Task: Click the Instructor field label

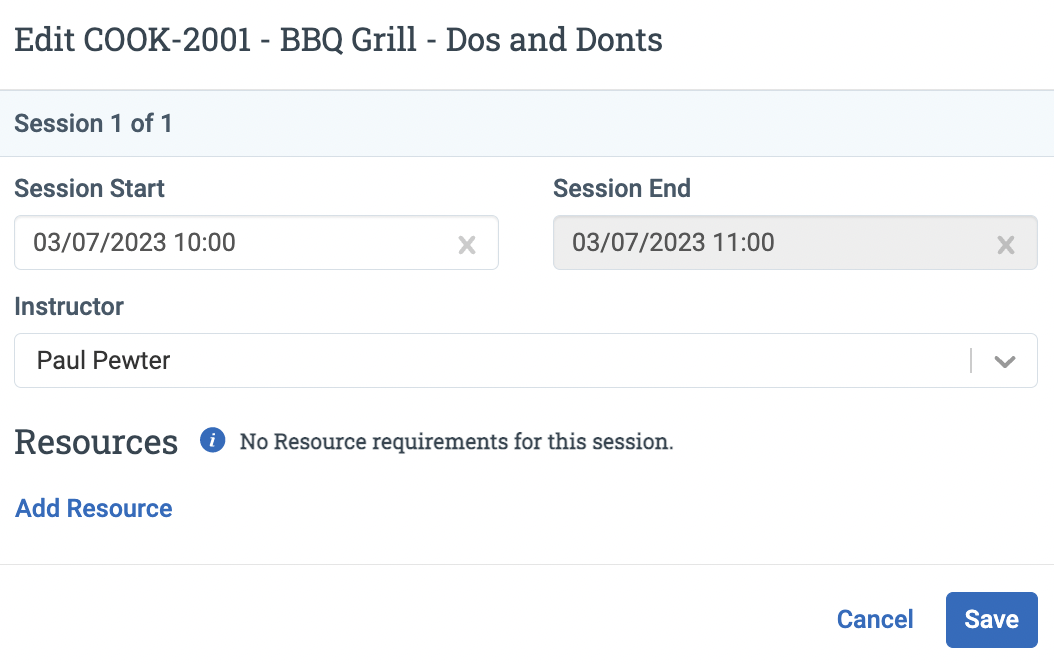Action: (69, 306)
